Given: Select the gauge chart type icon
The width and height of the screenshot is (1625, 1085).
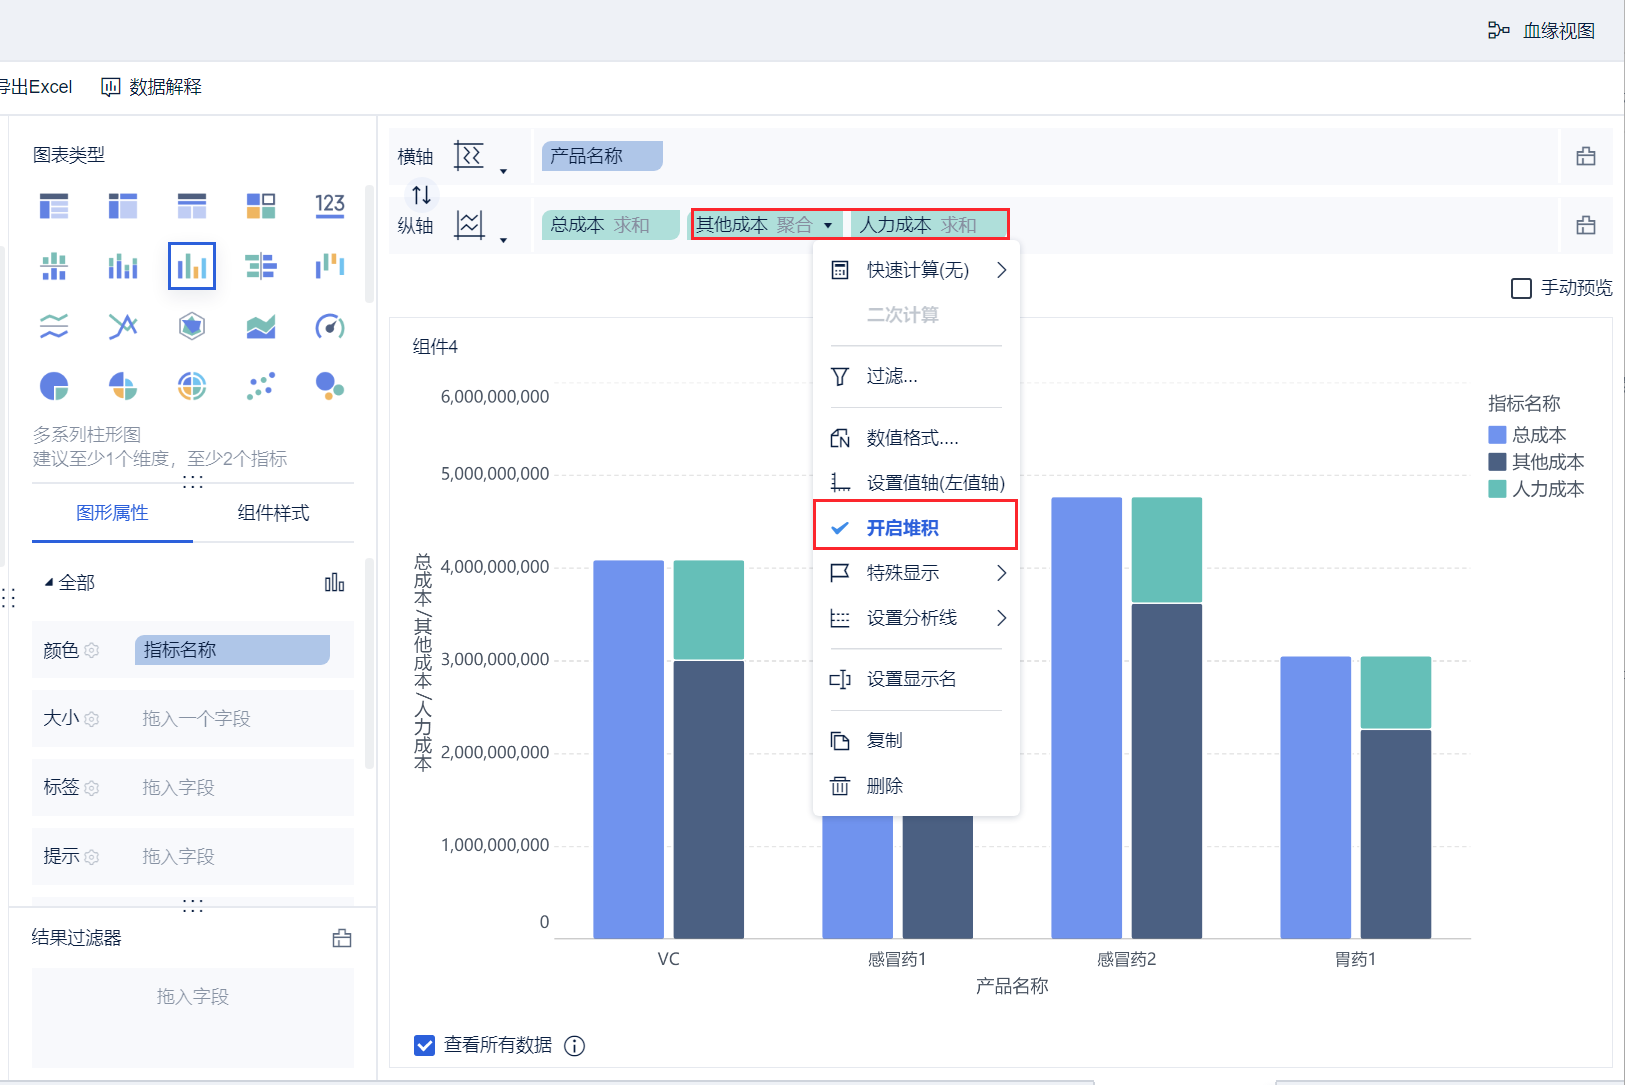Looking at the screenshot, I should [x=330, y=326].
